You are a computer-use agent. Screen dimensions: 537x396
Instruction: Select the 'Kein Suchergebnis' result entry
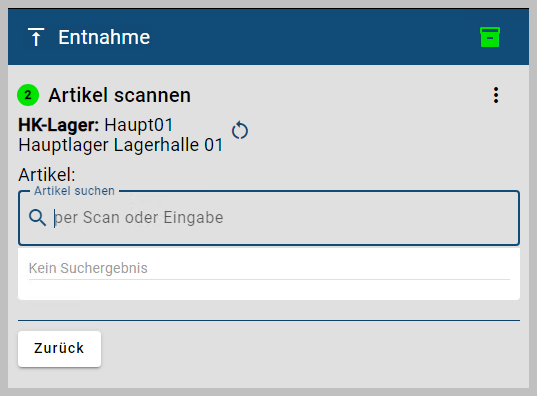(x=269, y=268)
